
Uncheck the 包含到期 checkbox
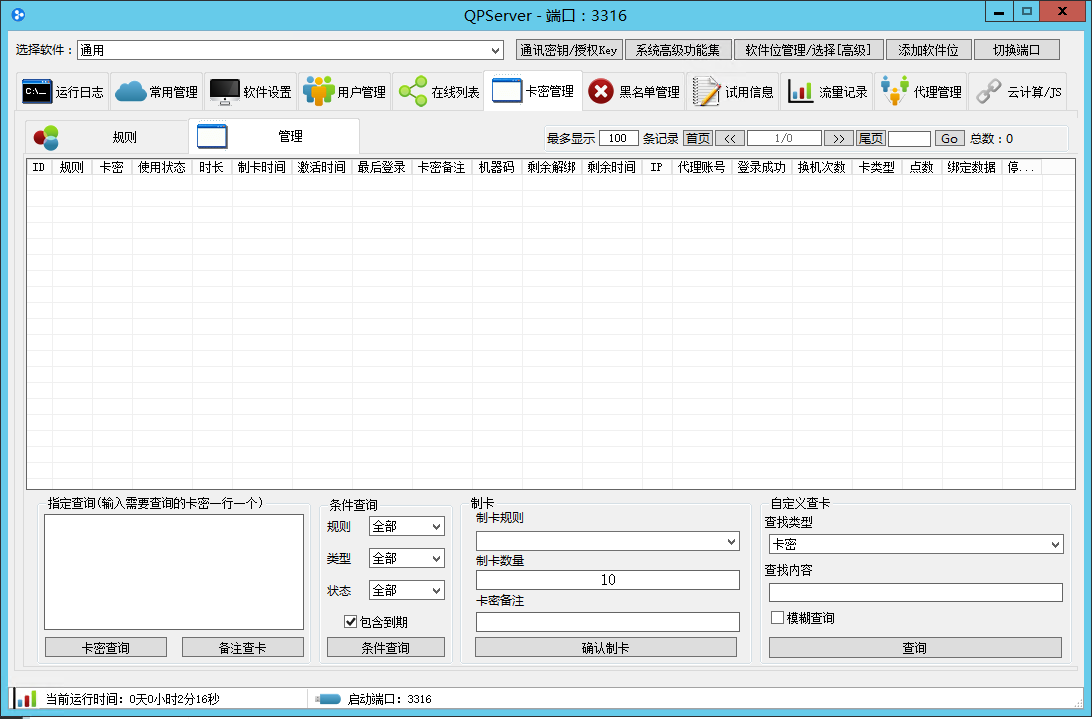point(351,622)
